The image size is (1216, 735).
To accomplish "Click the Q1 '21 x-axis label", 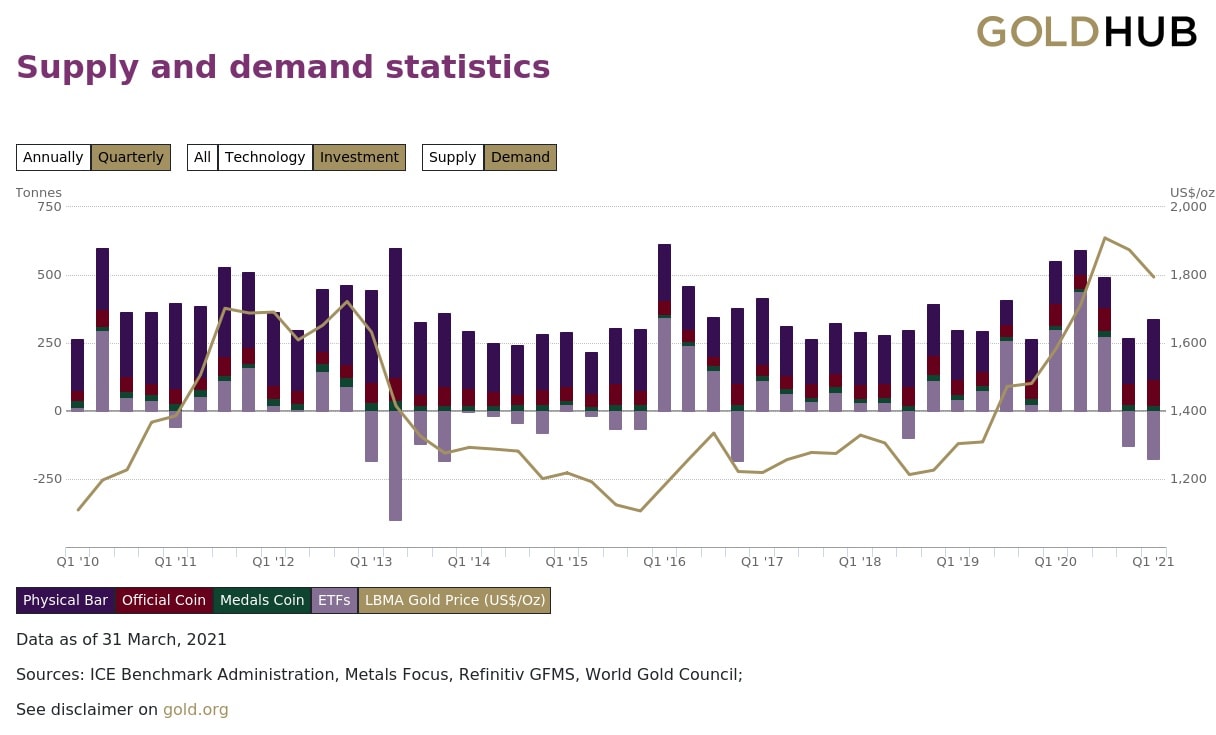I will (1152, 562).
